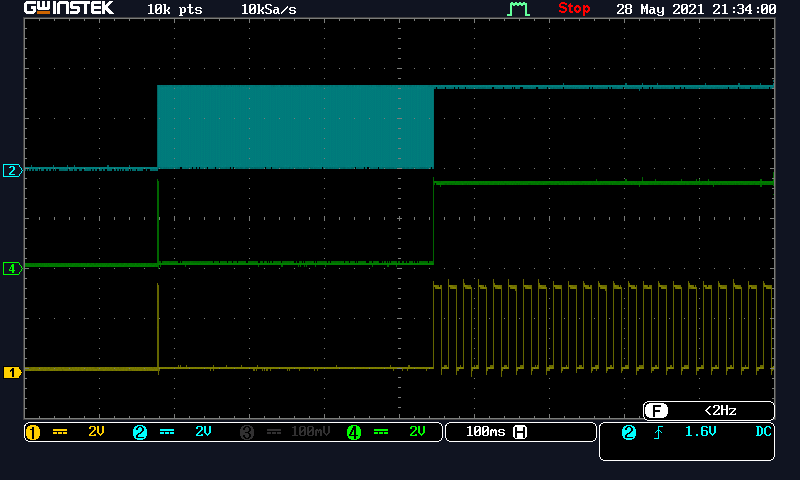Click the cyan channel 2 badge
800x480 pixels.
click(x=140, y=433)
